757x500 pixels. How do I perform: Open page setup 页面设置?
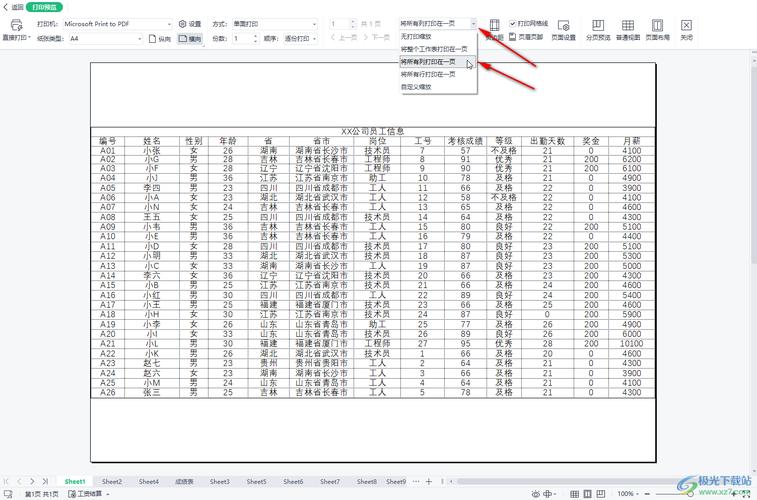coord(563,30)
